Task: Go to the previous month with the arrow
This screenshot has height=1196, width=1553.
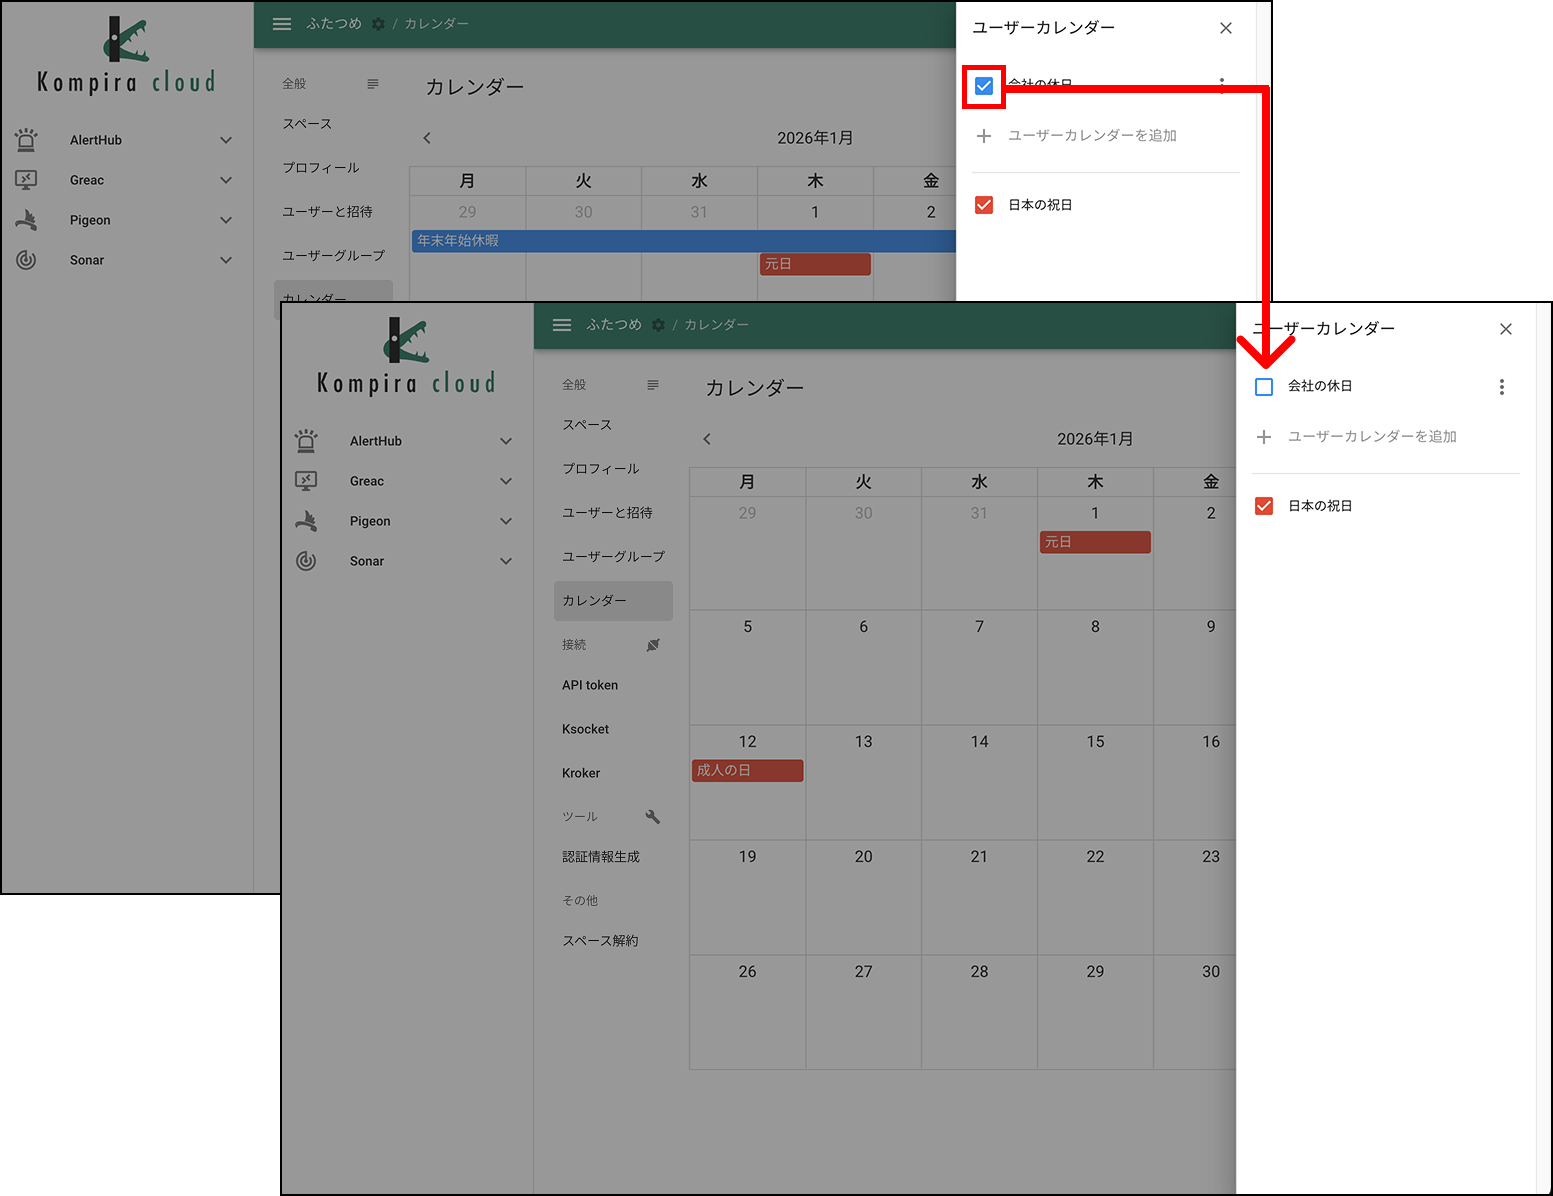Action: [707, 438]
